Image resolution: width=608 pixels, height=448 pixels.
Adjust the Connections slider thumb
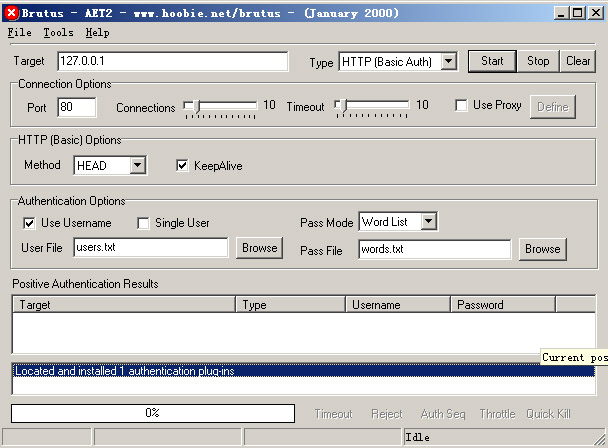tap(196, 106)
